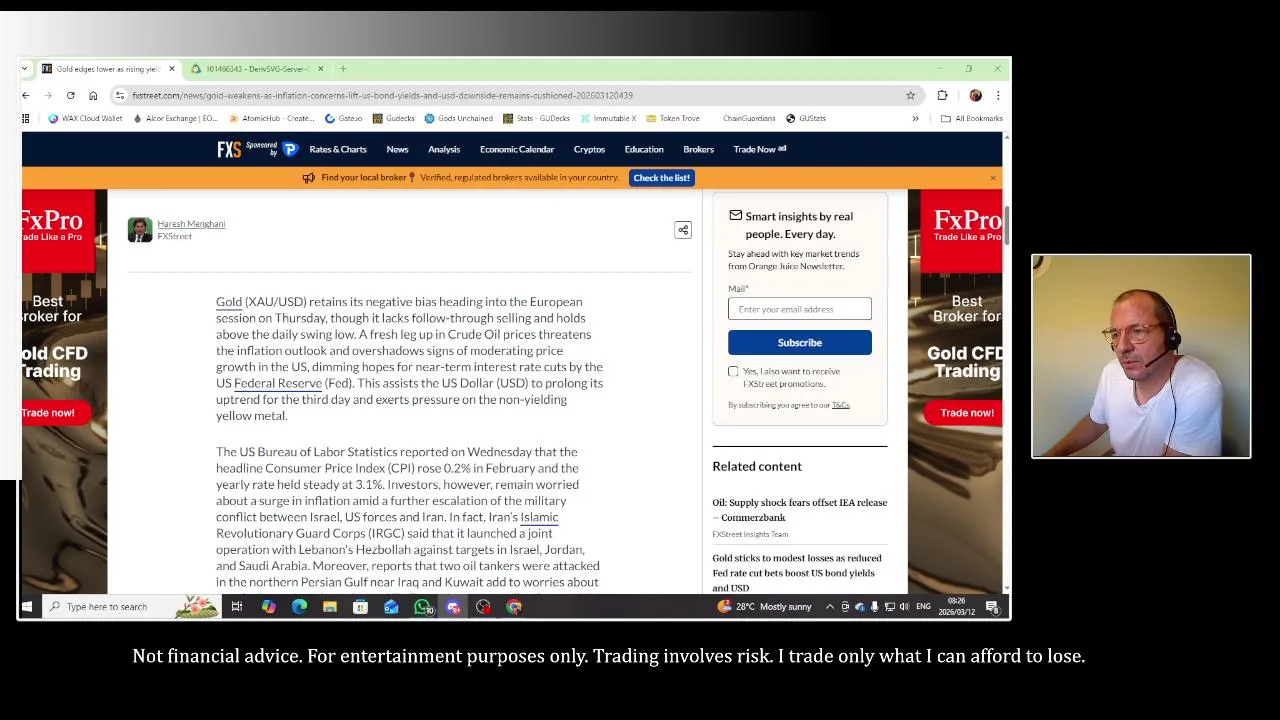Reload the current page
The width and height of the screenshot is (1280, 720).
(x=70, y=95)
